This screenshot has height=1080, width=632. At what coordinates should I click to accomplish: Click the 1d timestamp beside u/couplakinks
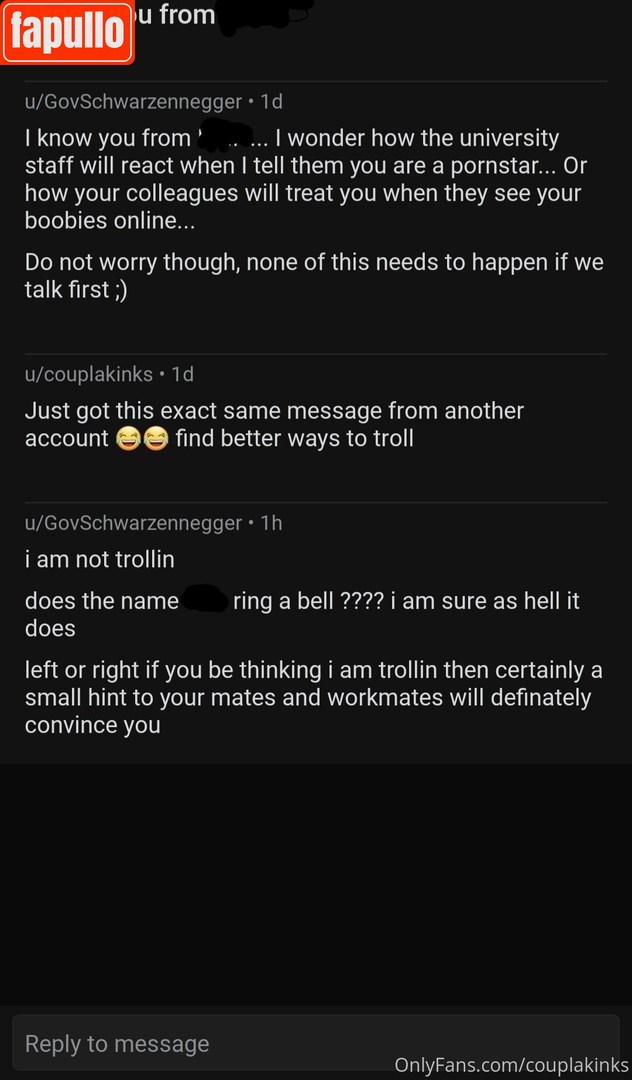tap(182, 374)
